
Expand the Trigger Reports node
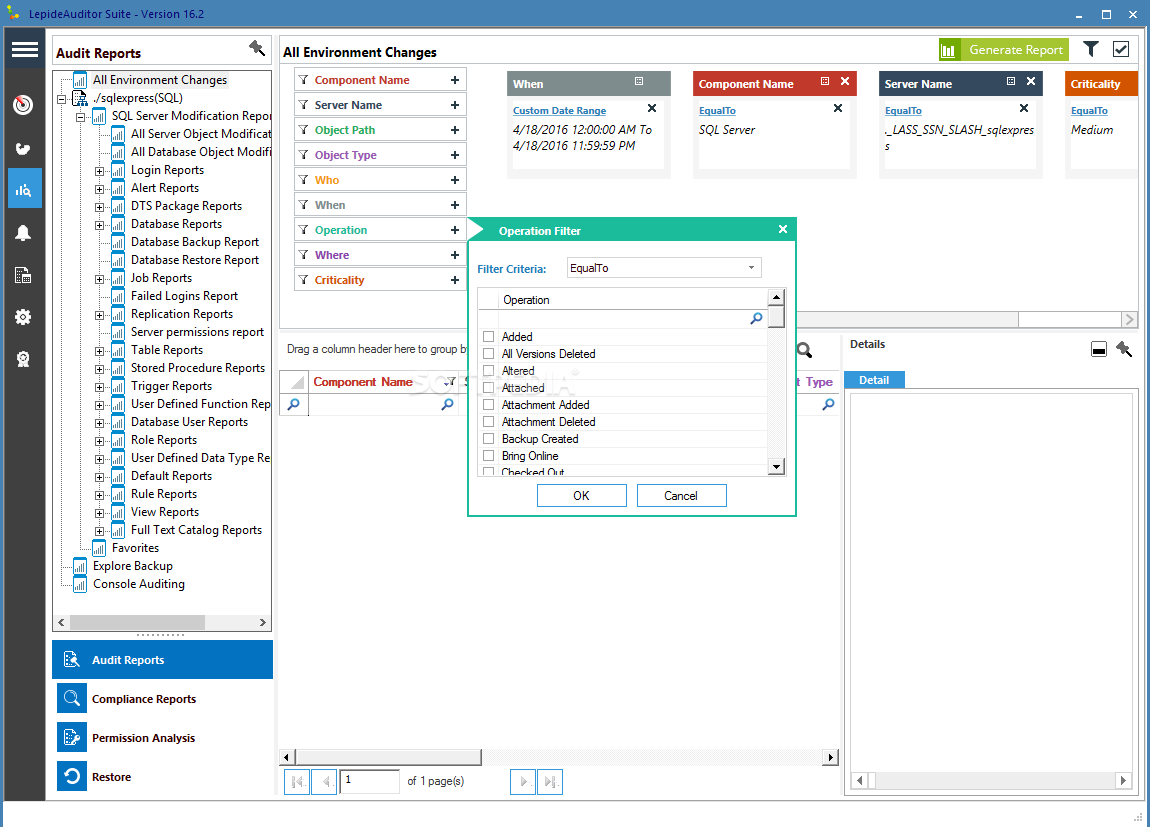click(x=99, y=386)
